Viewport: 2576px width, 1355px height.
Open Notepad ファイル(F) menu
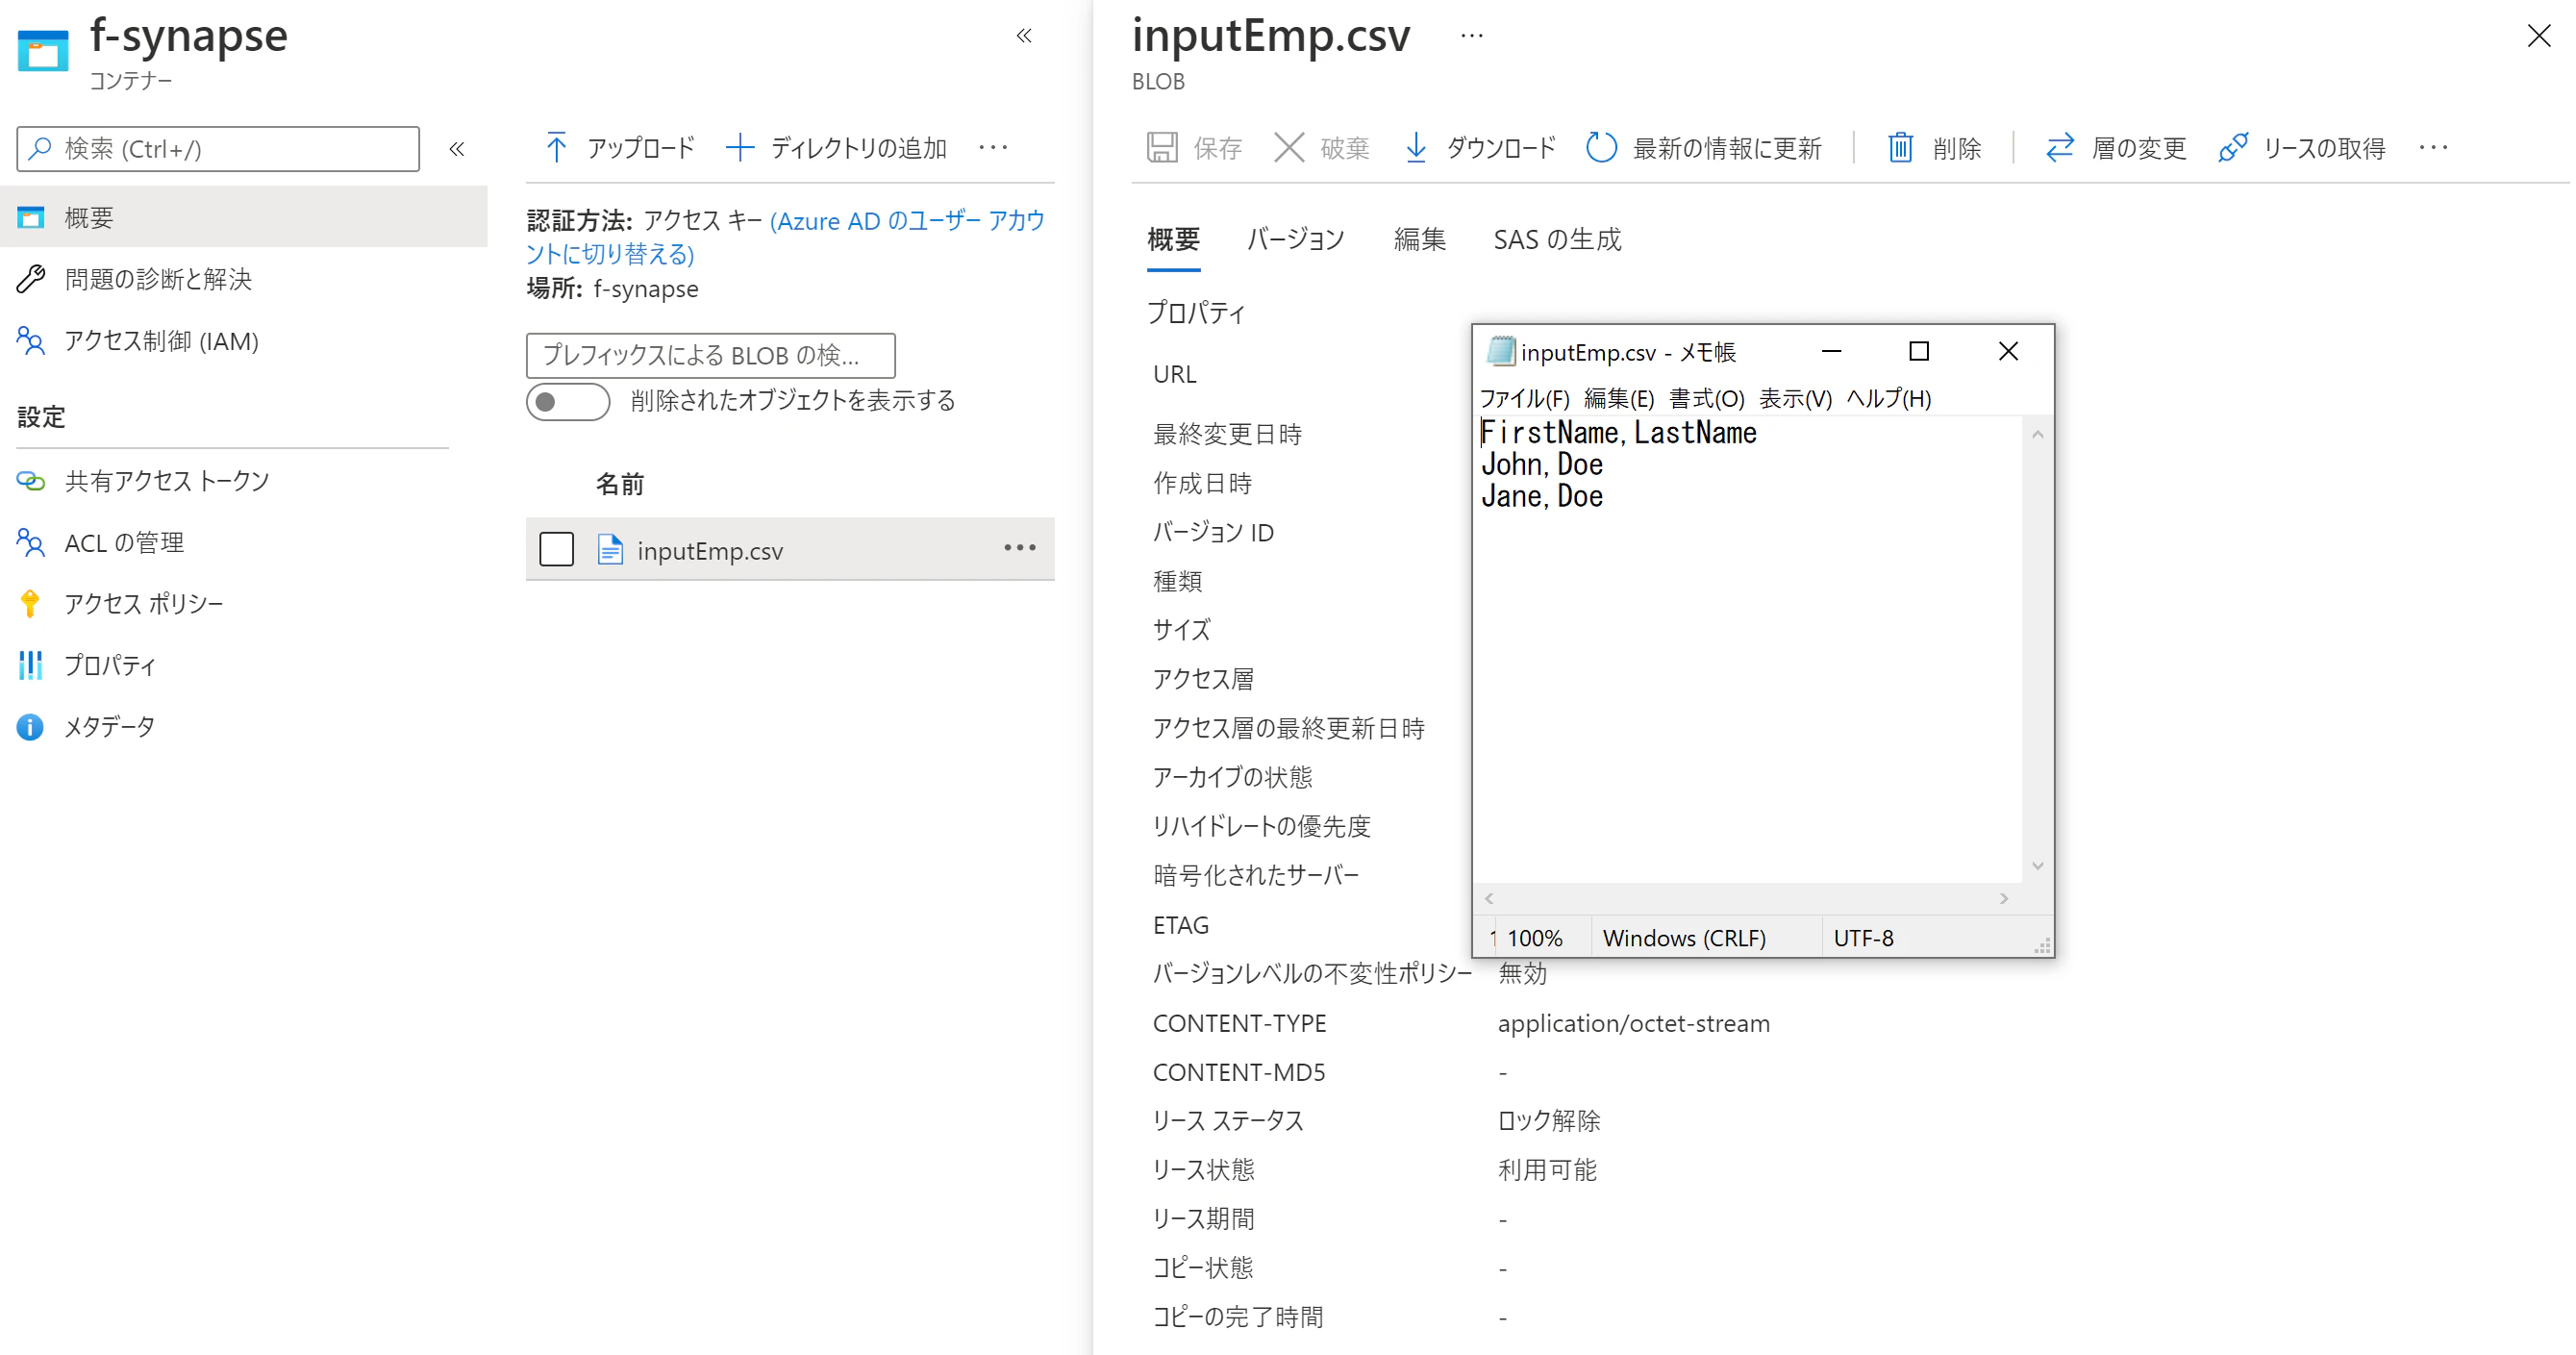1524,399
